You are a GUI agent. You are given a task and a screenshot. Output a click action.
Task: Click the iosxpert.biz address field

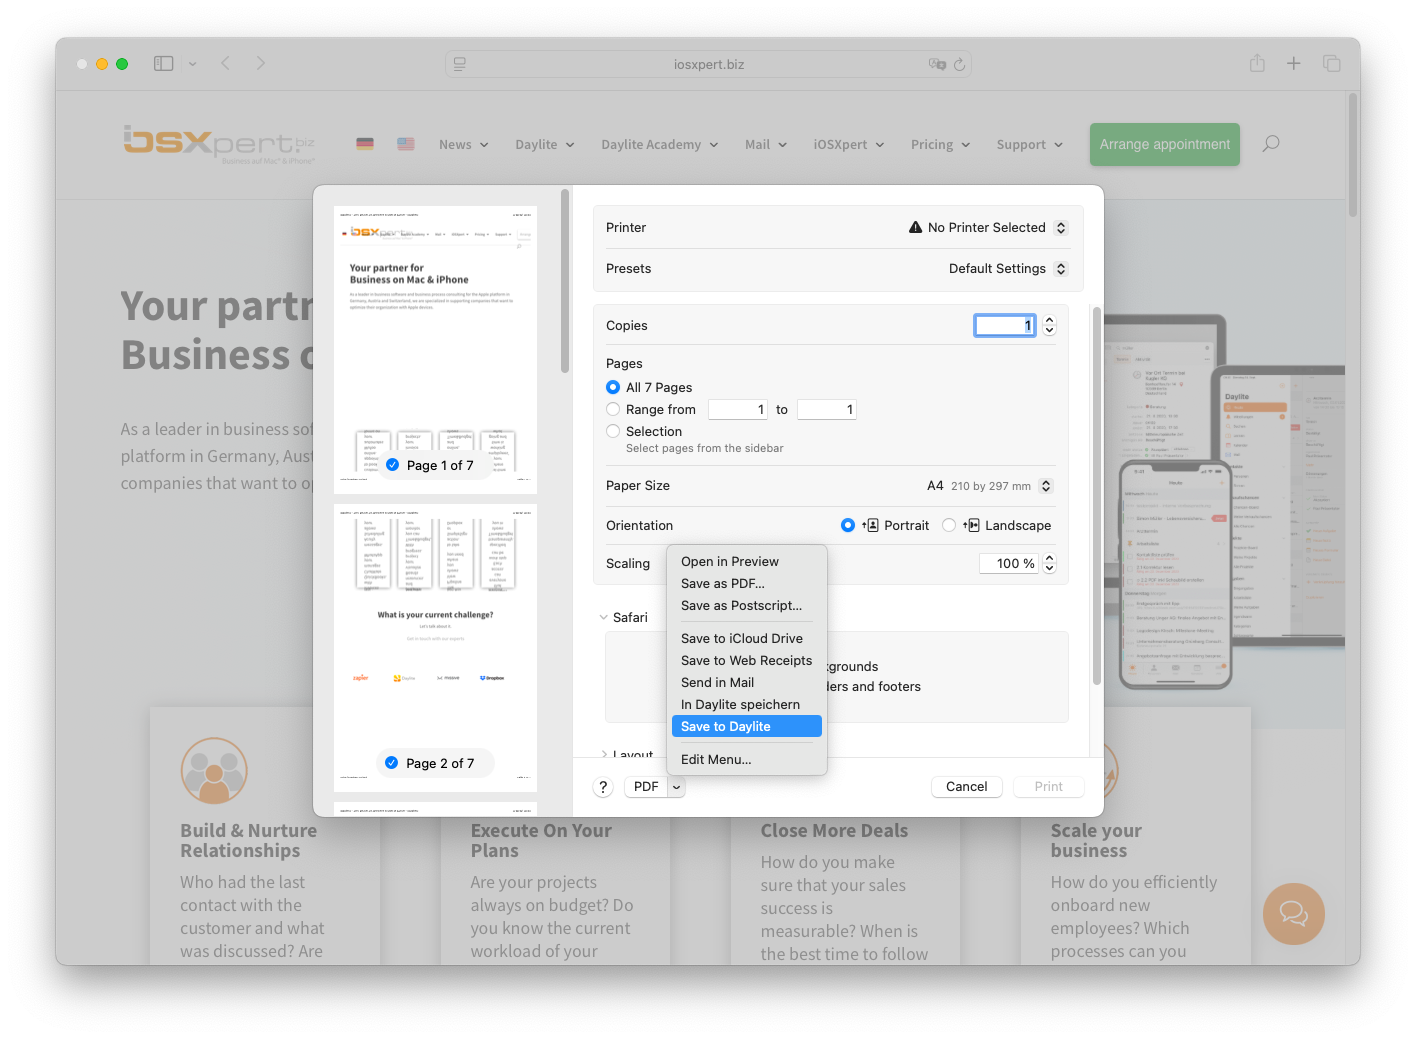coord(708,64)
